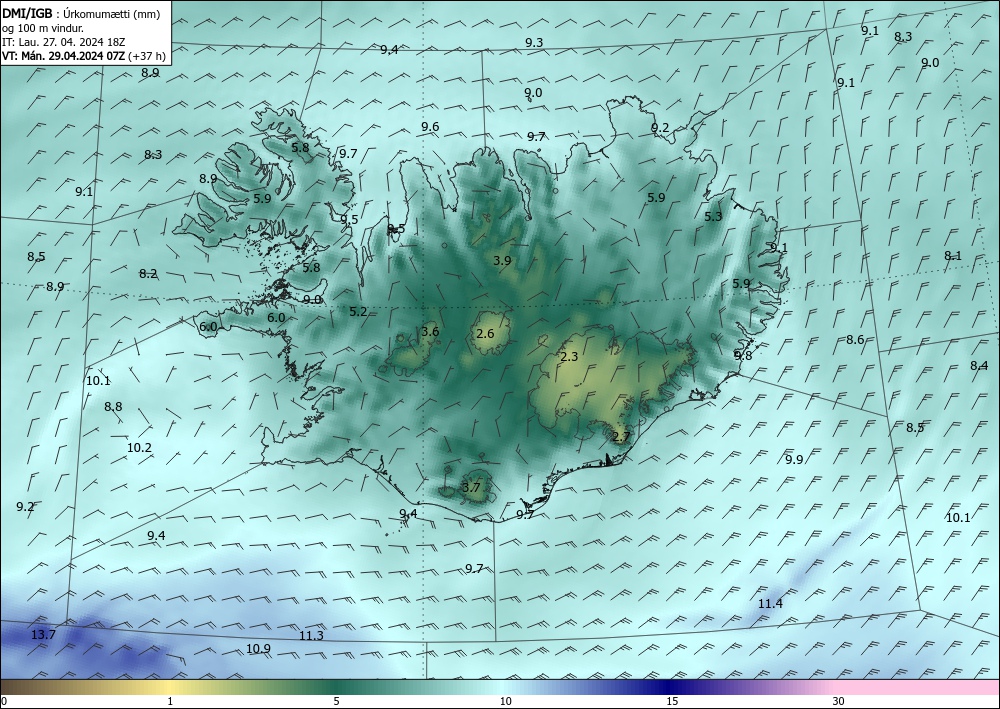Click the 13.7 value on the map
This screenshot has width=1000, height=709.
click(x=43, y=634)
